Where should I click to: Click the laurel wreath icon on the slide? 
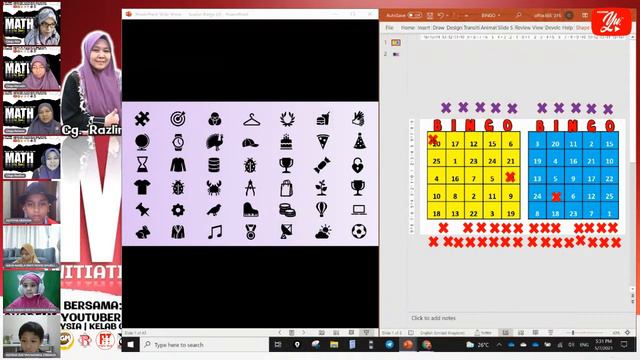click(x=287, y=119)
